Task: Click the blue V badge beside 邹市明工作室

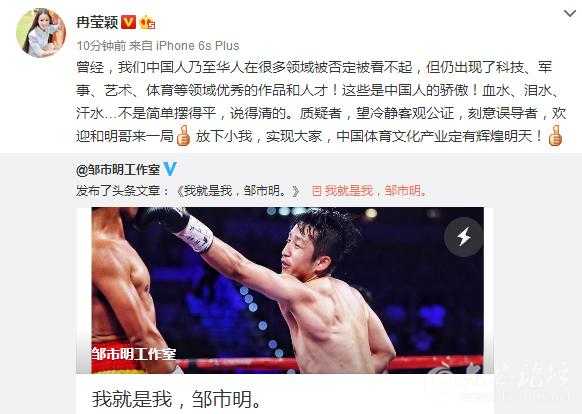Action: (170, 169)
